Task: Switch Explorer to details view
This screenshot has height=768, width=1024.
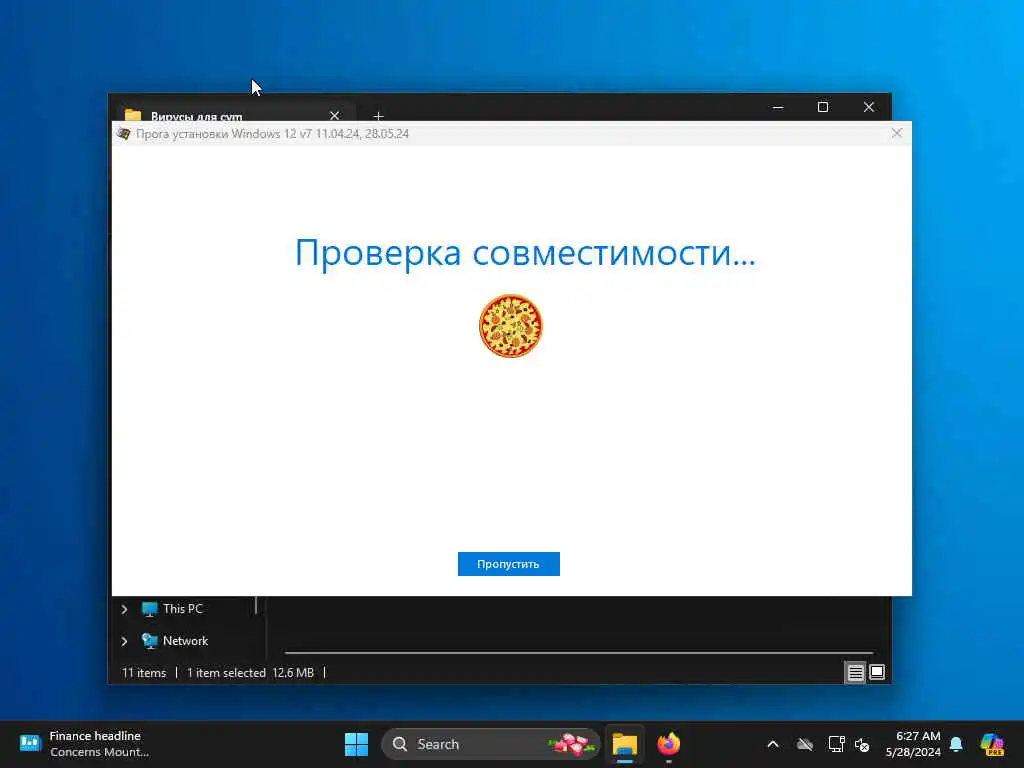Action: [856, 672]
